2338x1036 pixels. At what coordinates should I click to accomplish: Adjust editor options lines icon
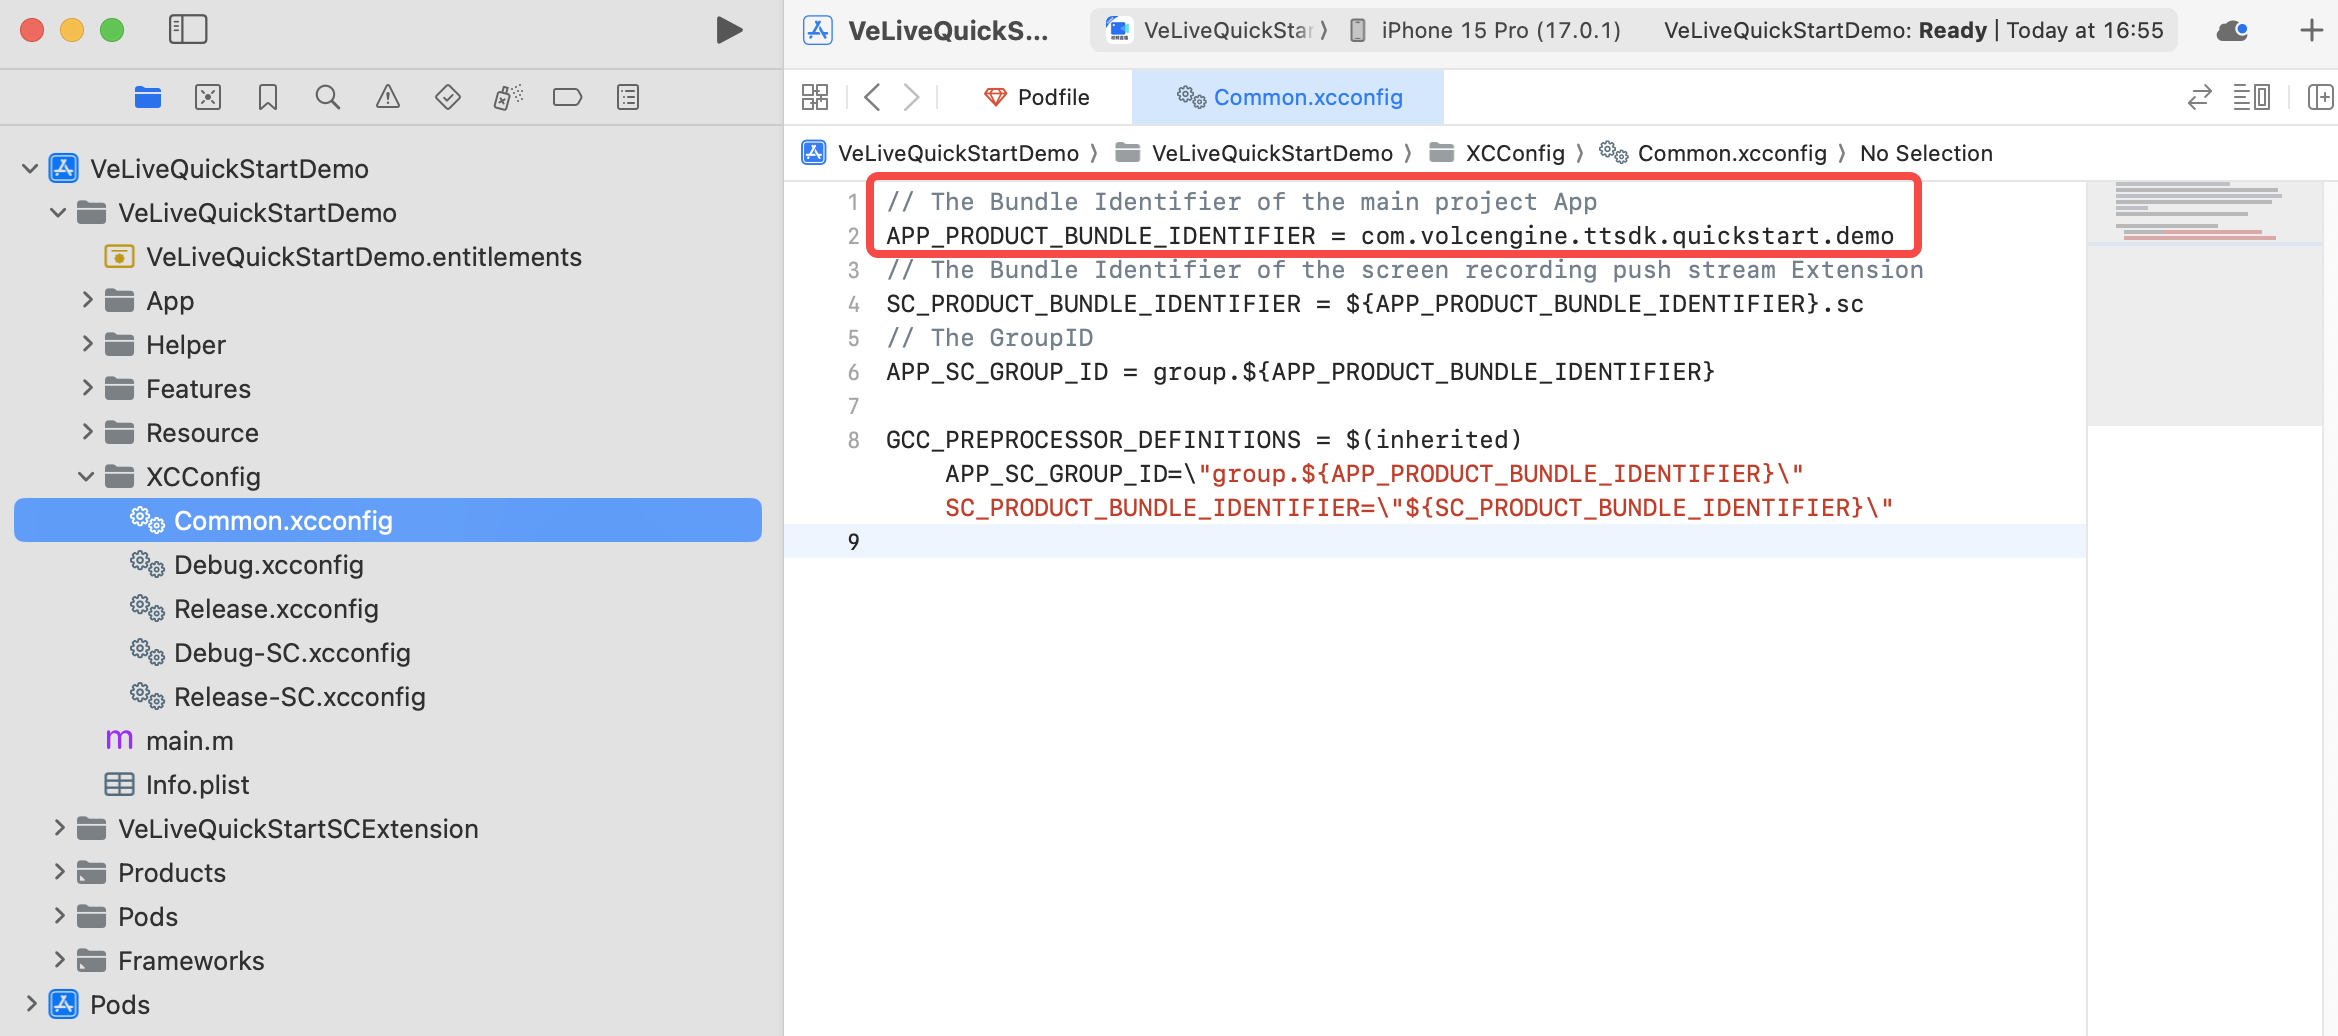pos(2251,97)
